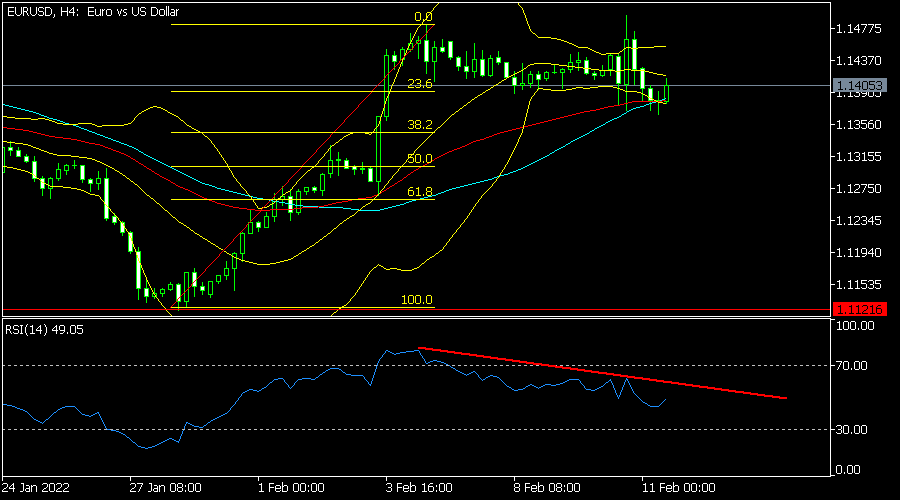This screenshot has height=500, width=900.
Task: Click the RSI 100.00 scale label
Action: (x=855, y=325)
